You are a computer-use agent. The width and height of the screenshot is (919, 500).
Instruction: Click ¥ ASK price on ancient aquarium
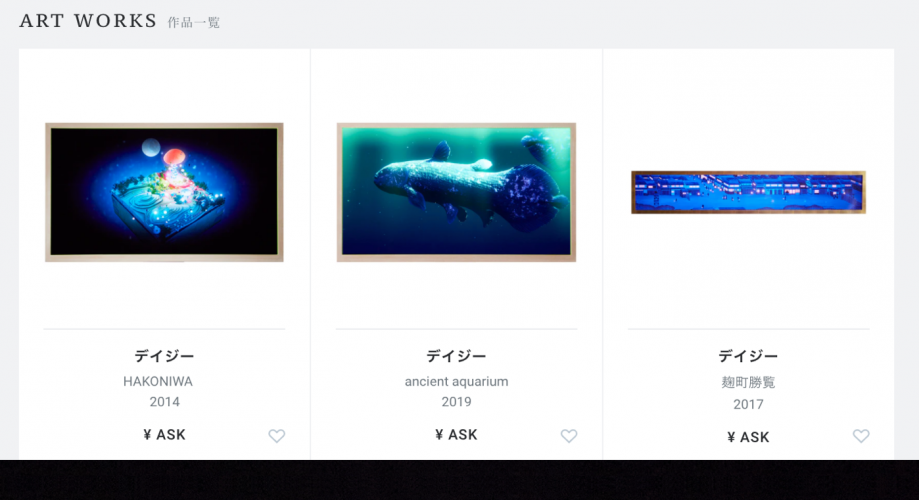point(456,435)
